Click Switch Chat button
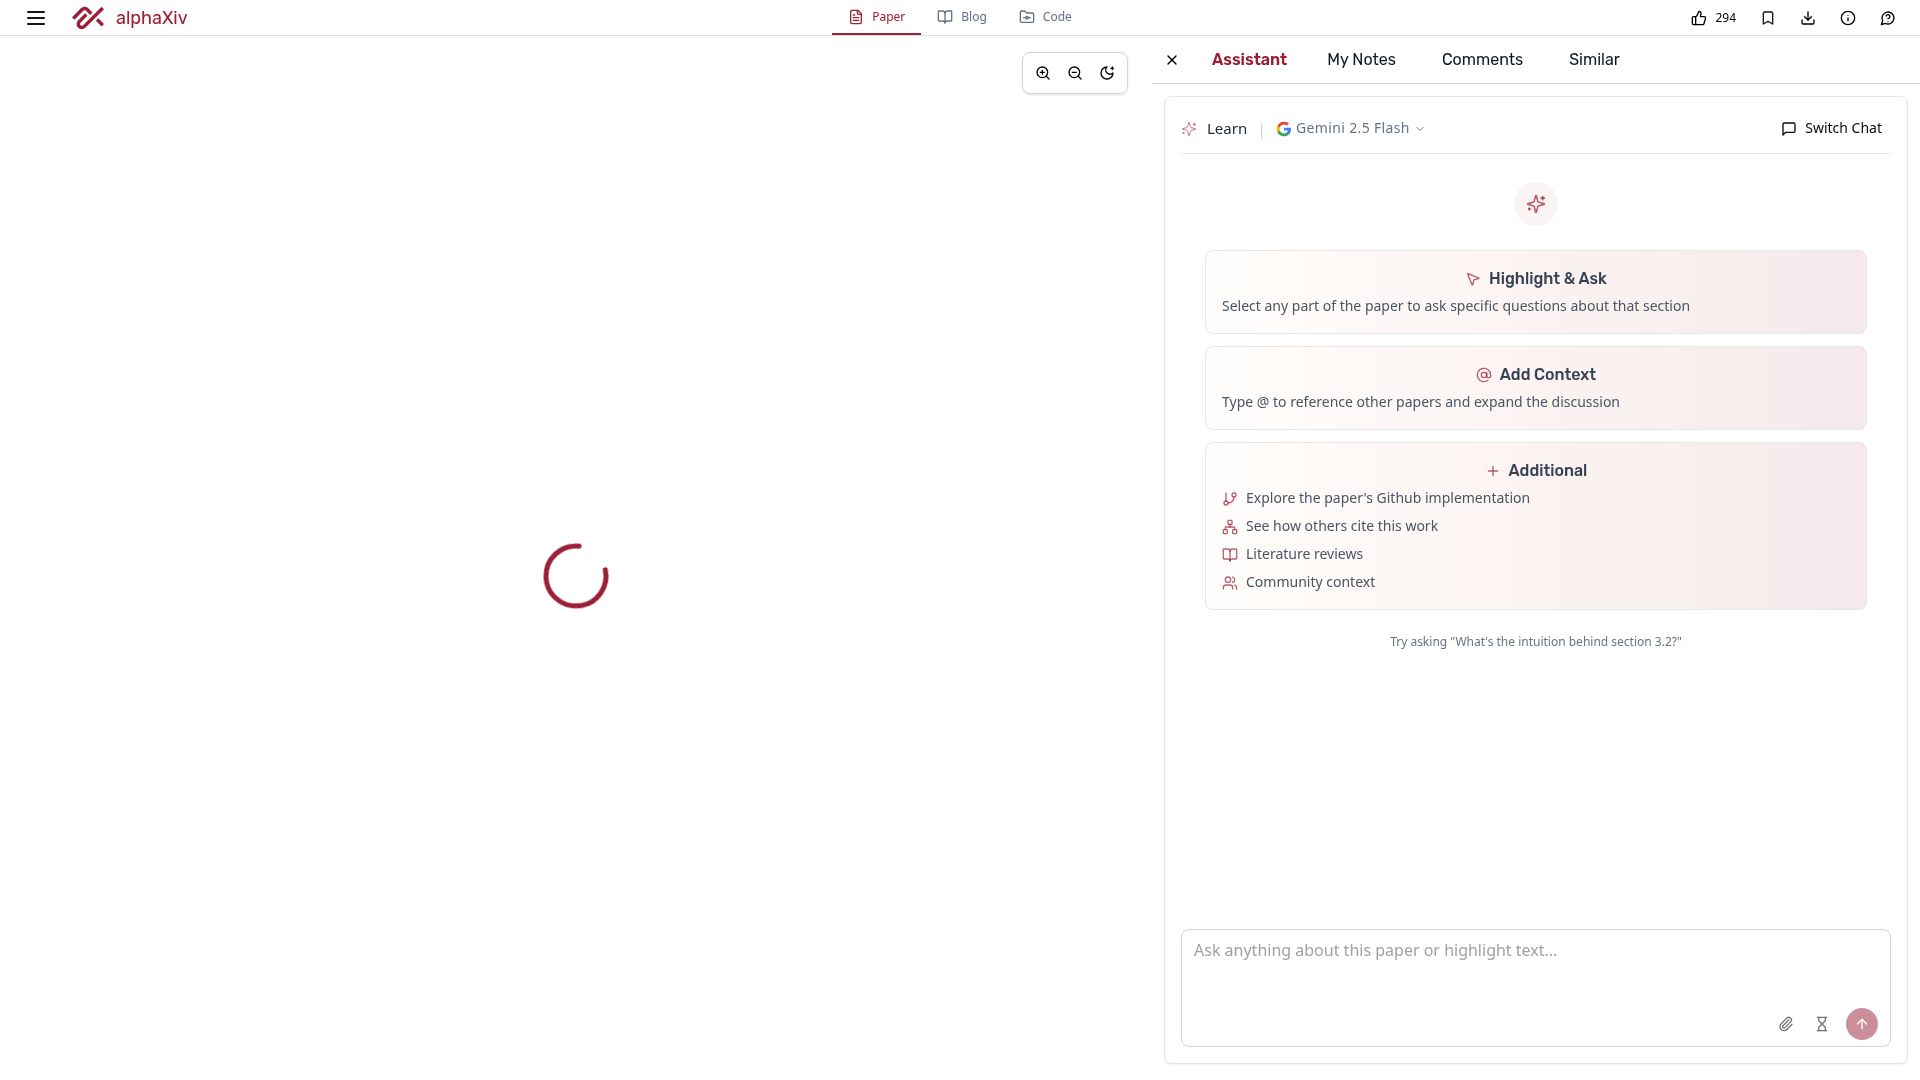 pyautogui.click(x=1832, y=128)
